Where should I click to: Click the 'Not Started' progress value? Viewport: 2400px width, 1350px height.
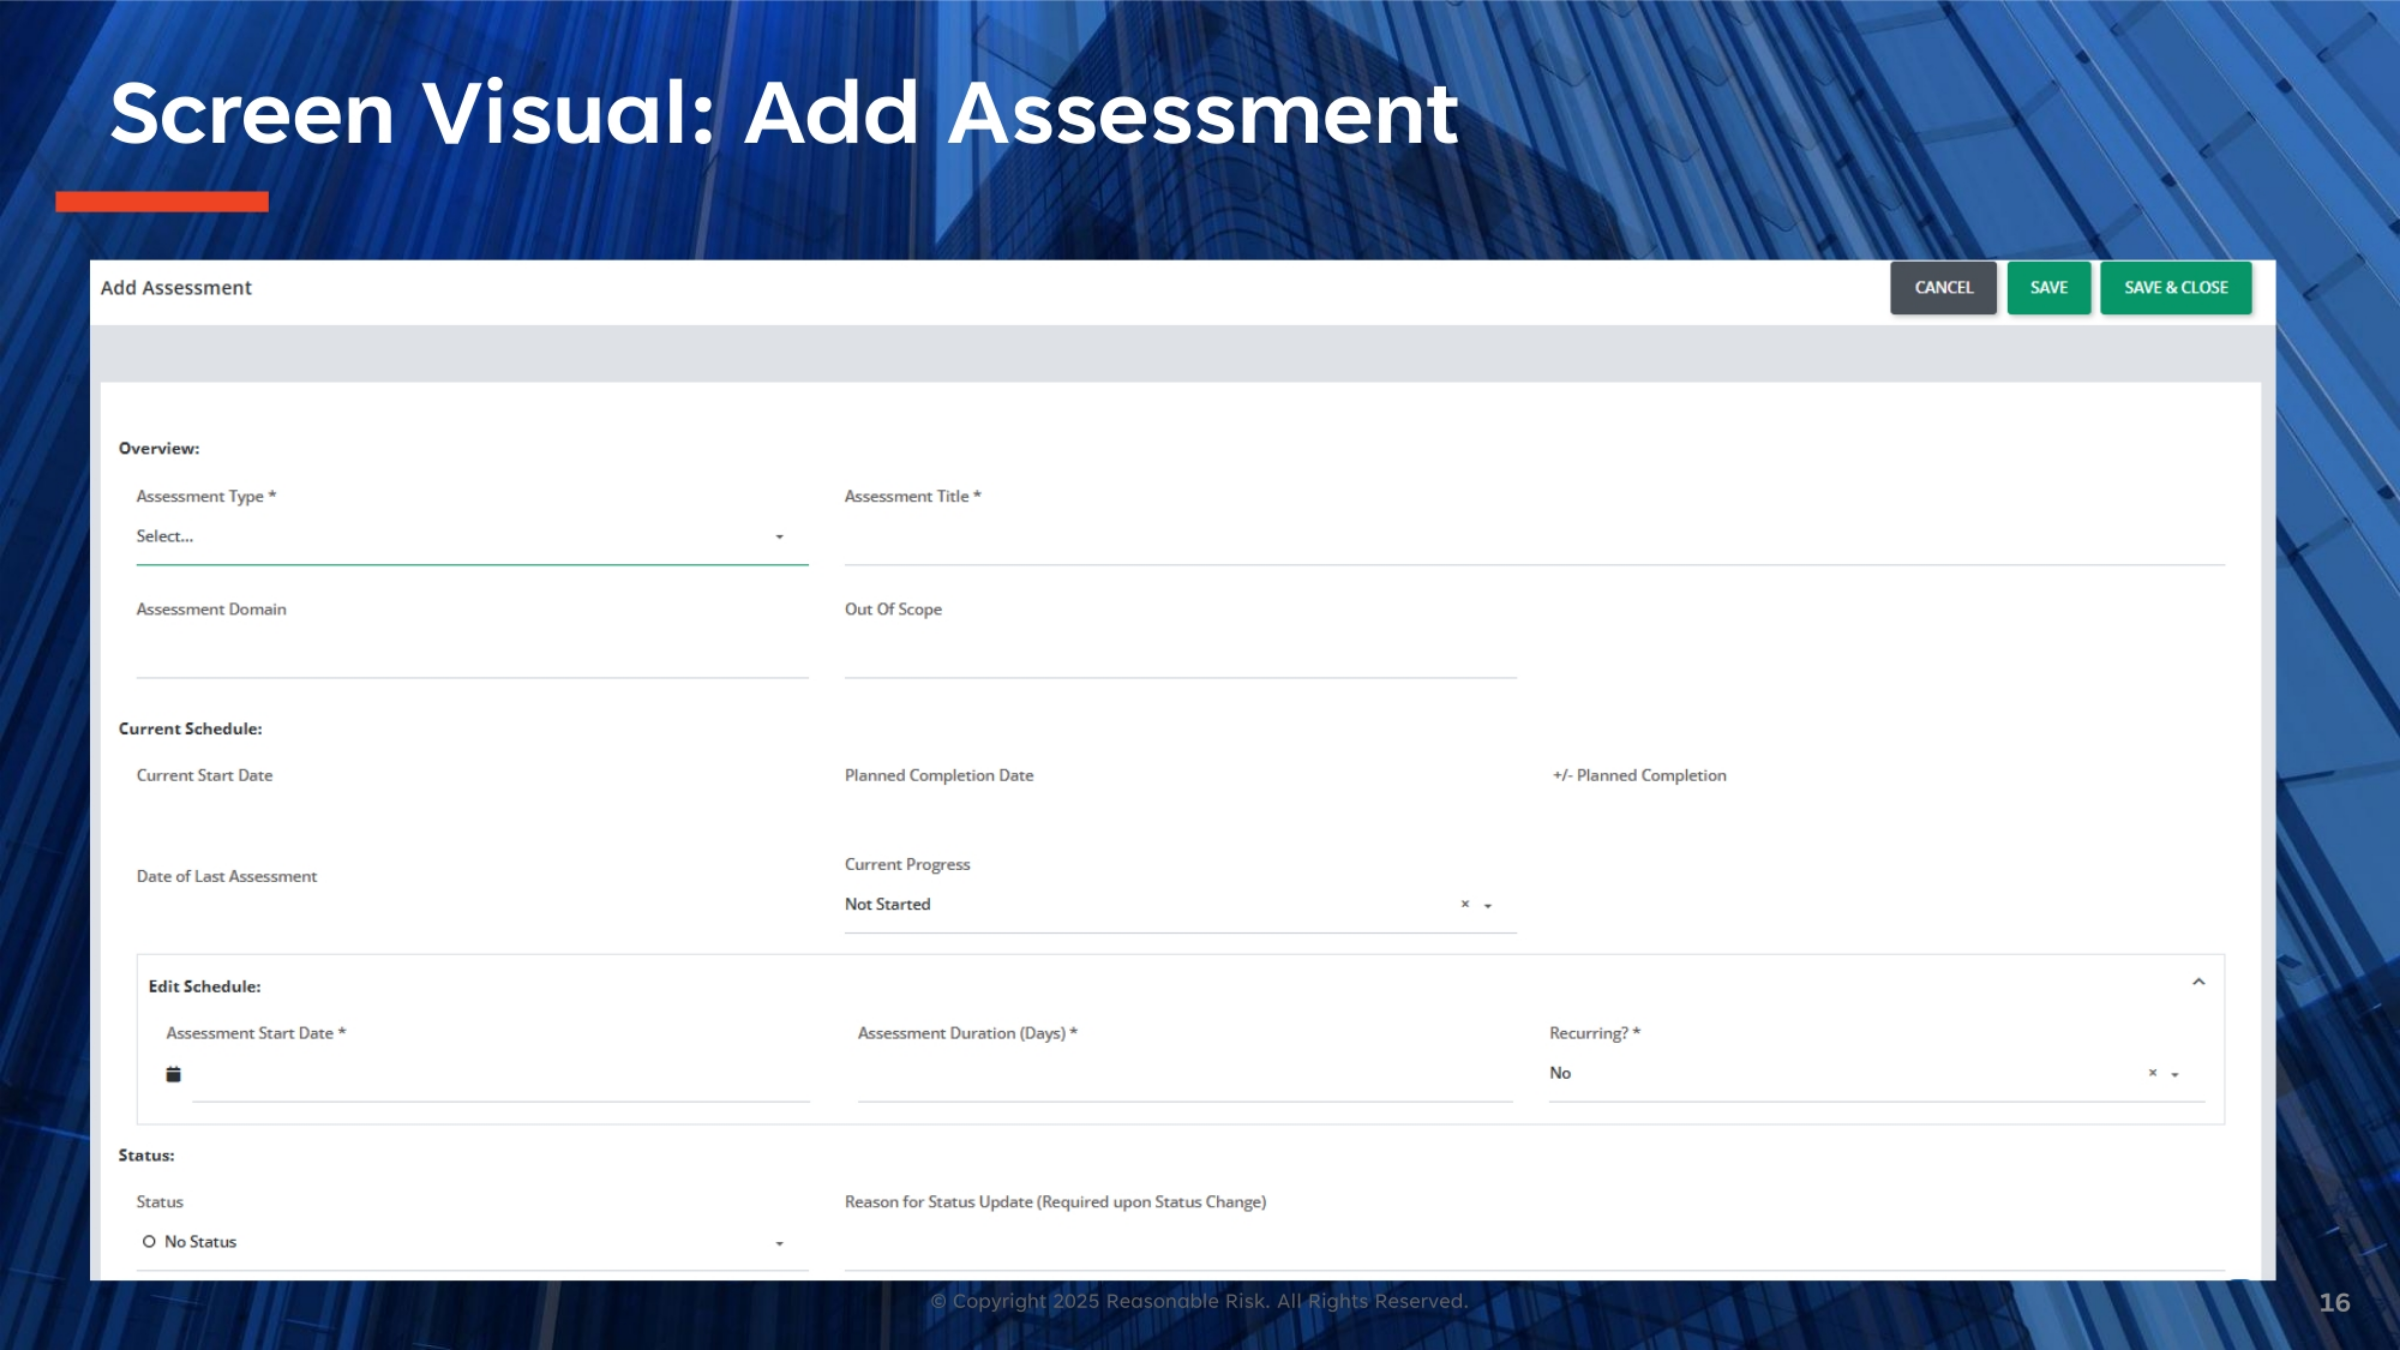[x=887, y=904]
